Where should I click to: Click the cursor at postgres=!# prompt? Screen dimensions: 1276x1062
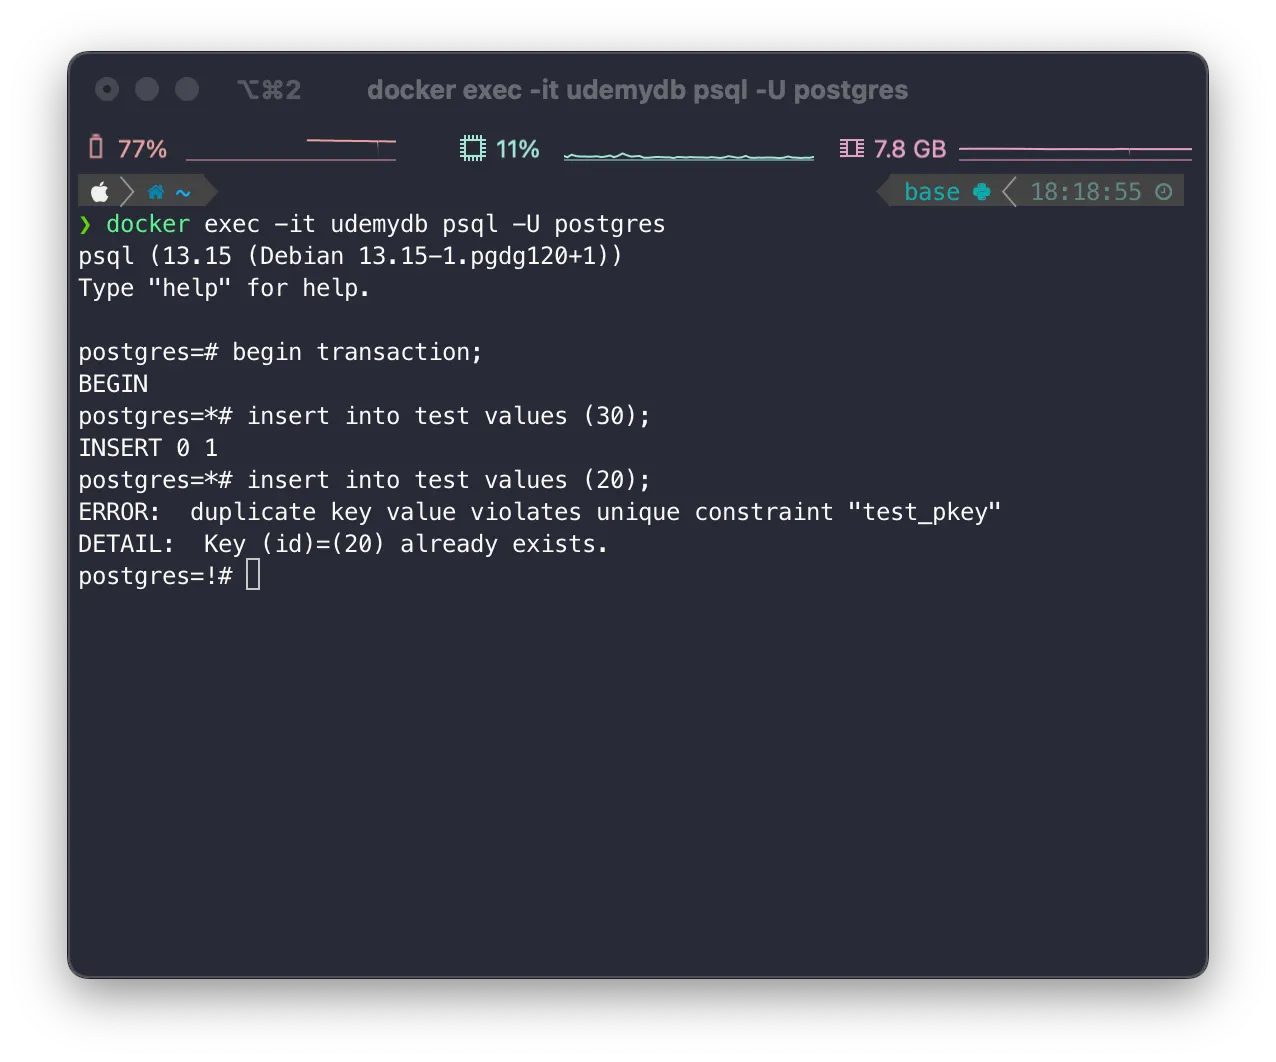(253, 575)
